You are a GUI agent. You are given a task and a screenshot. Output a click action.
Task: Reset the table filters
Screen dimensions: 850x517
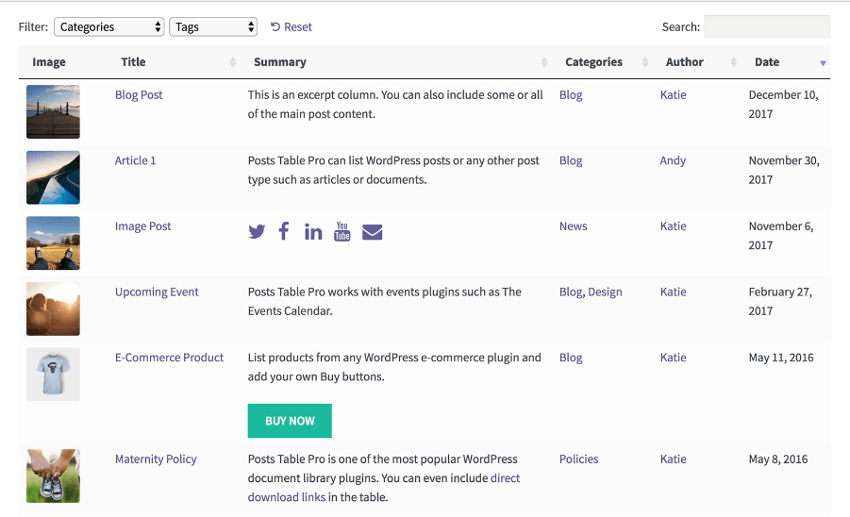(291, 27)
